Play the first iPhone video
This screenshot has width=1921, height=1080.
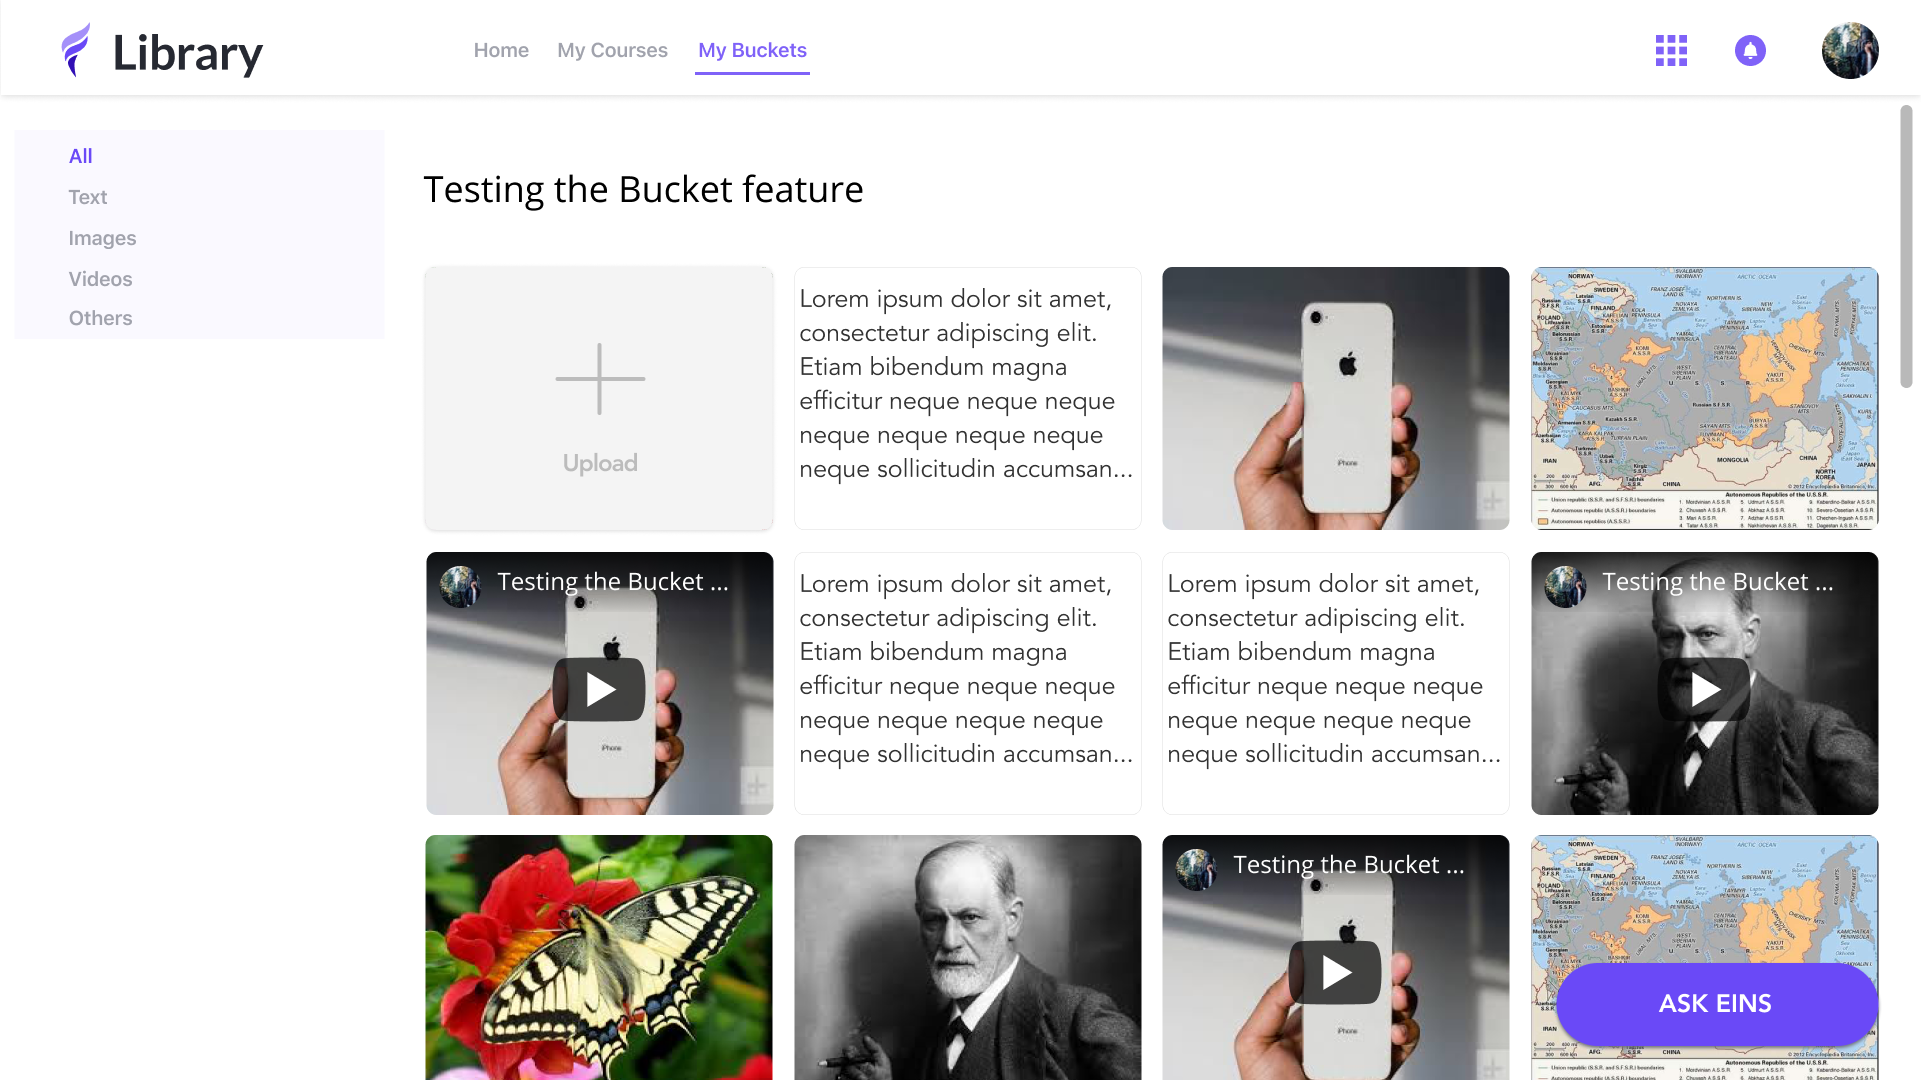(x=599, y=689)
